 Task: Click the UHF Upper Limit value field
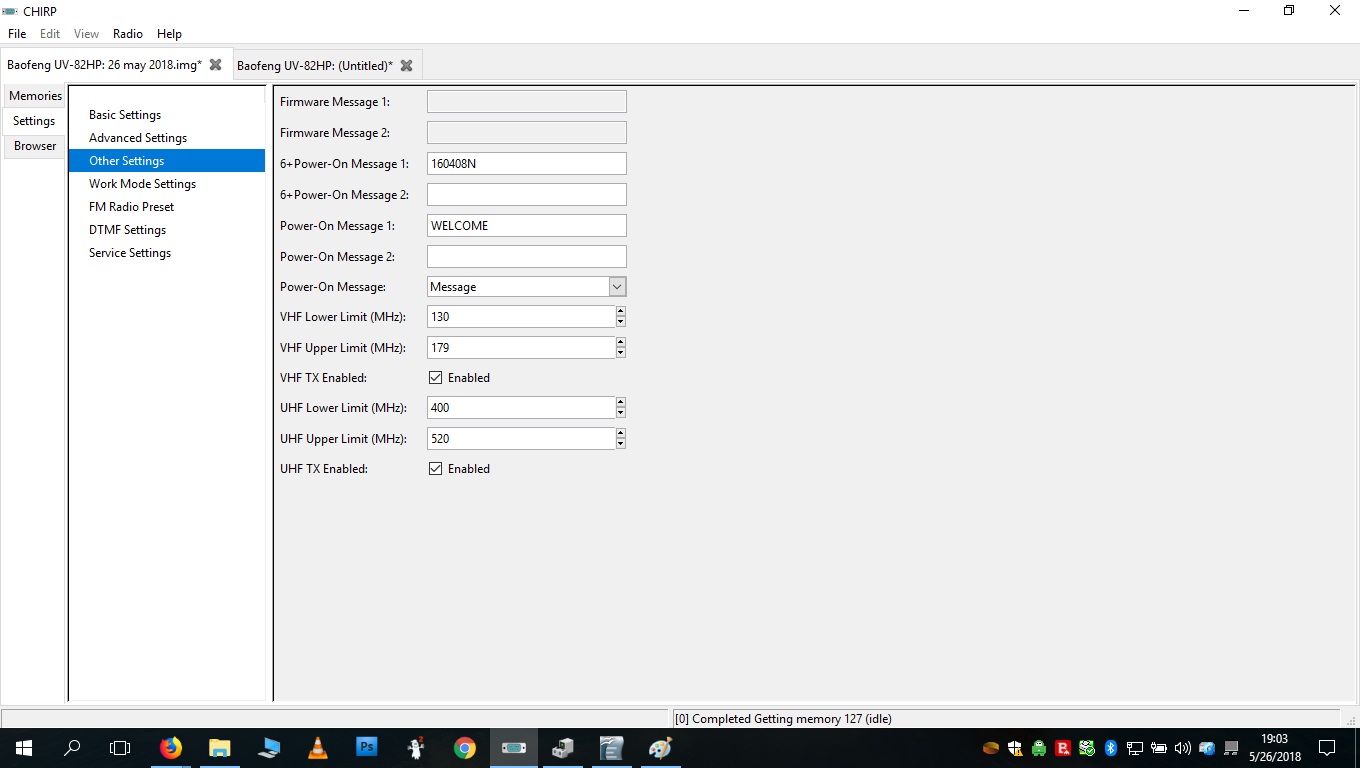(520, 439)
